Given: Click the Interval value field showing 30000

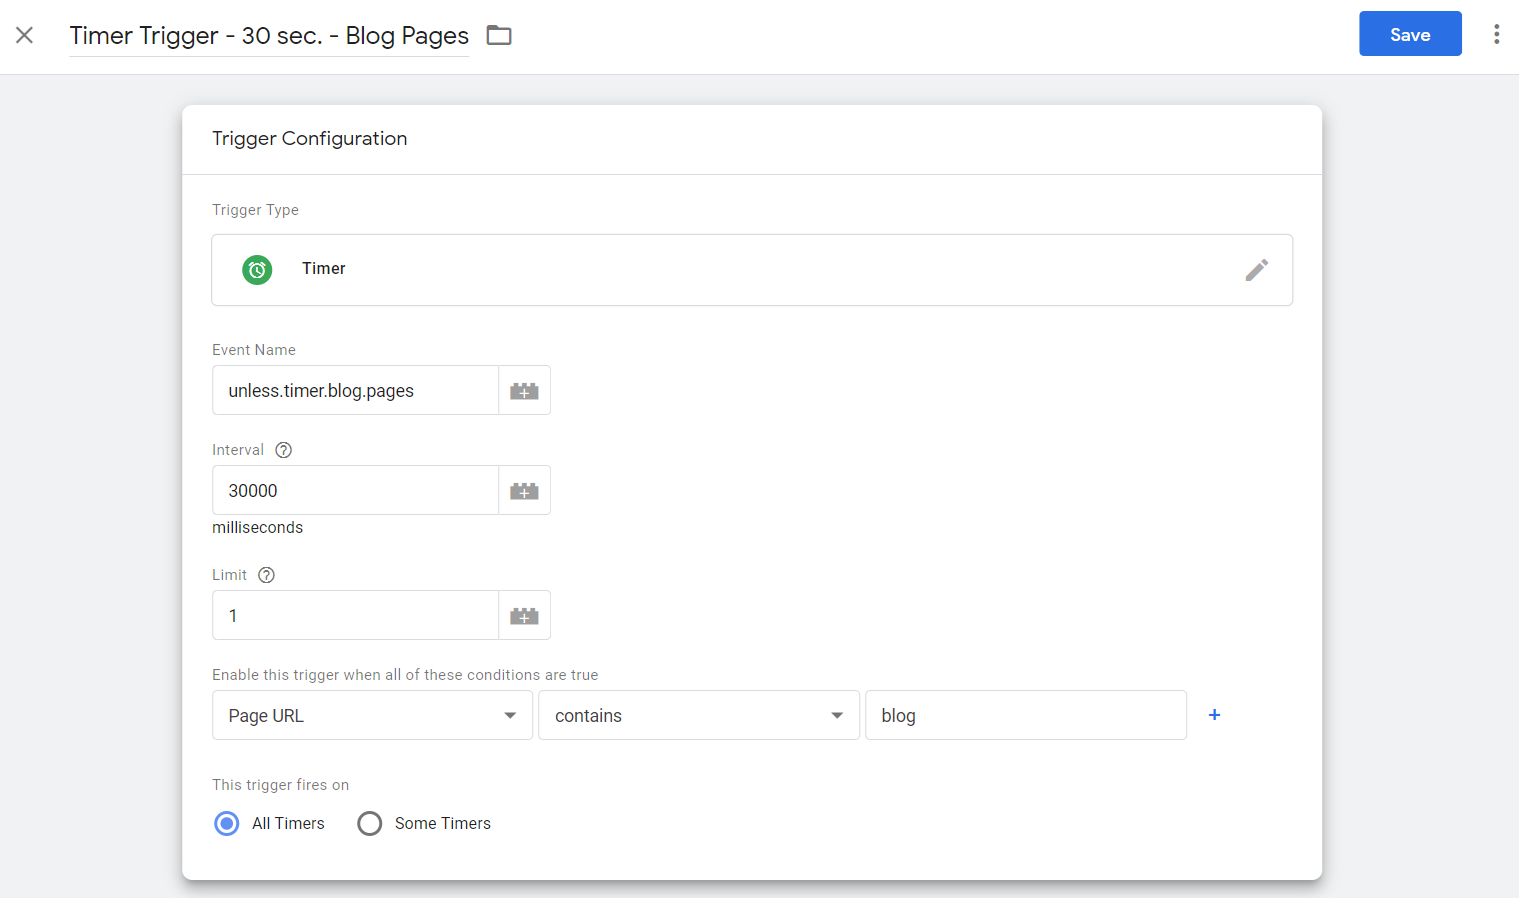Looking at the screenshot, I should [x=355, y=491].
